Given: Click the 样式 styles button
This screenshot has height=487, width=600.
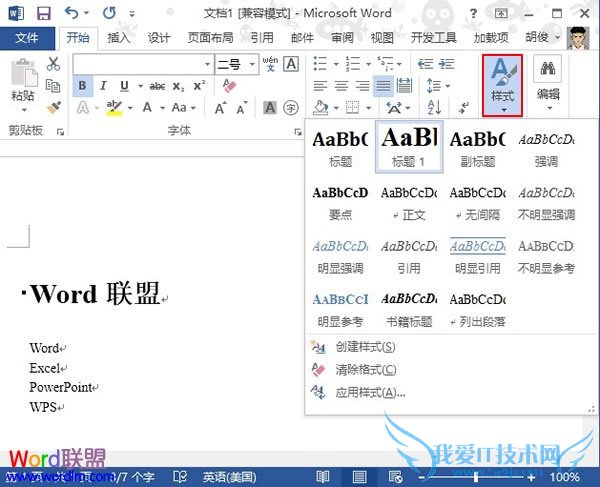Looking at the screenshot, I should (x=502, y=85).
